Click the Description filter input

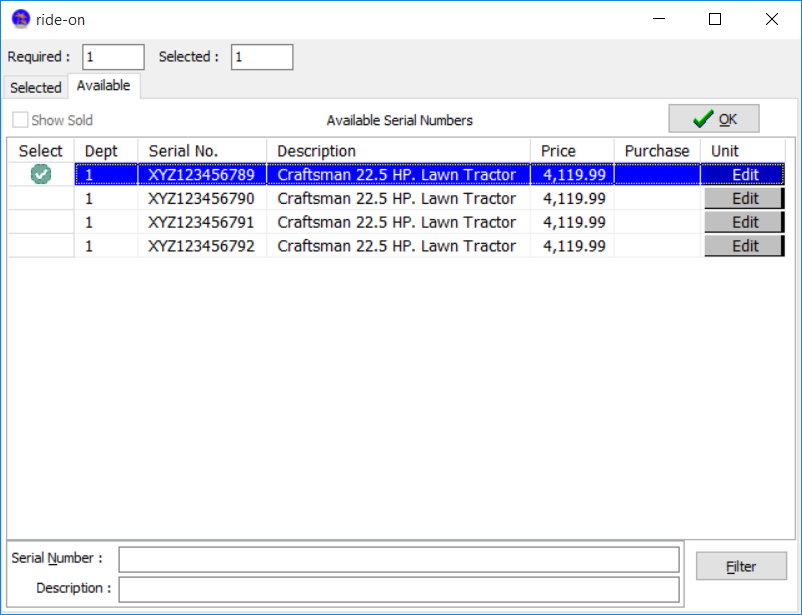tap(399, 590)
